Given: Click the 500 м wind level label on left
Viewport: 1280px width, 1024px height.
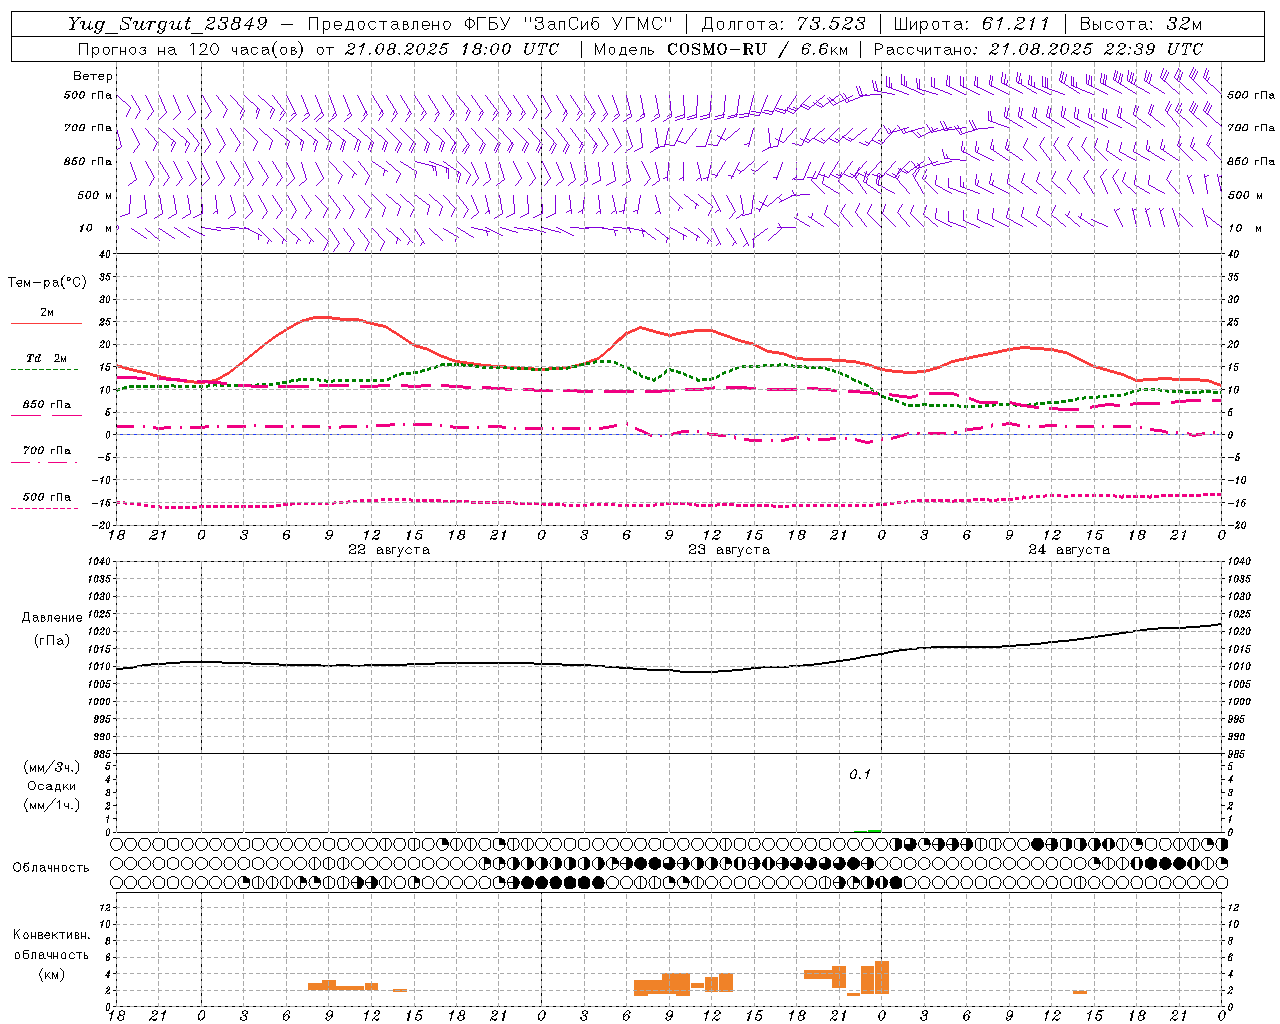Looking at the screenshot, I should tap(95, 195).
